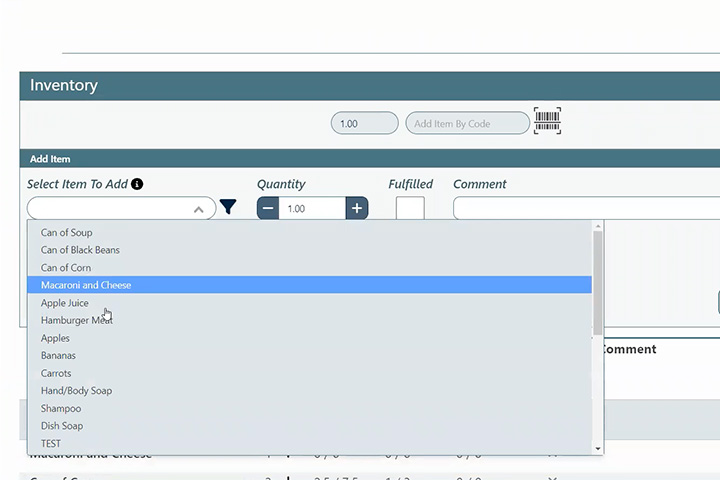The height and width of the screenshot is (480, 720).
Task: Click the dropdown list scrollbar down arrow
Action: click(x=598, y=448)
